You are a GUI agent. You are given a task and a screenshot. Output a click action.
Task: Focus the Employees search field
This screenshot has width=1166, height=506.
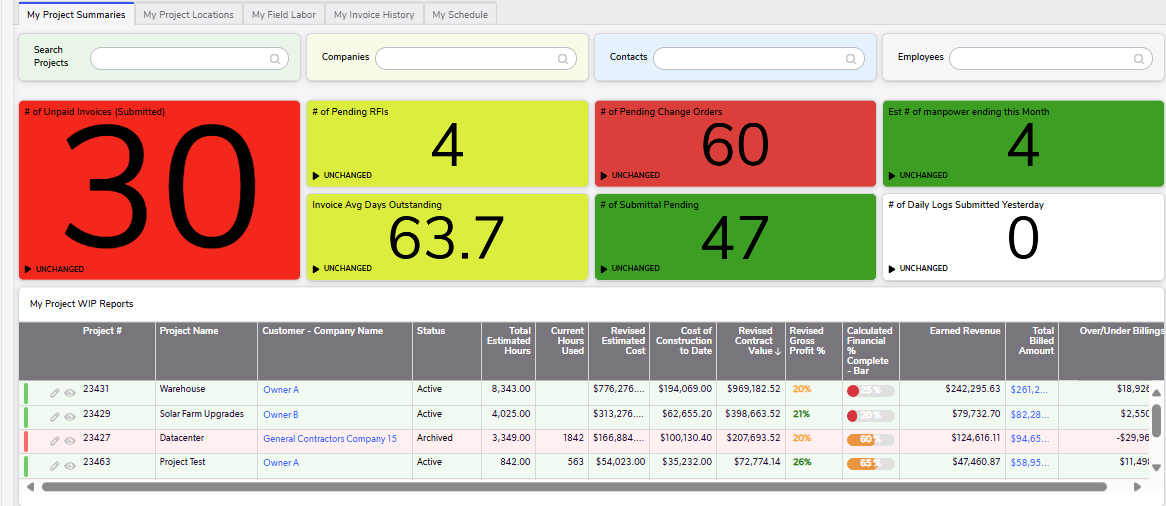pos(1051,59)
